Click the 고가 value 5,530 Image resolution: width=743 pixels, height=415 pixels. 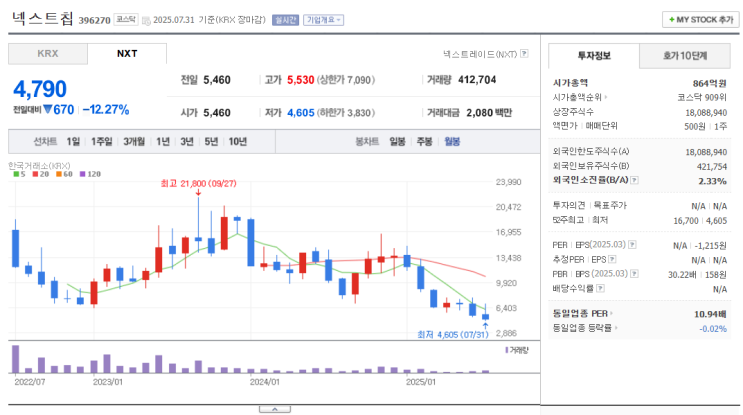point(300,80)
